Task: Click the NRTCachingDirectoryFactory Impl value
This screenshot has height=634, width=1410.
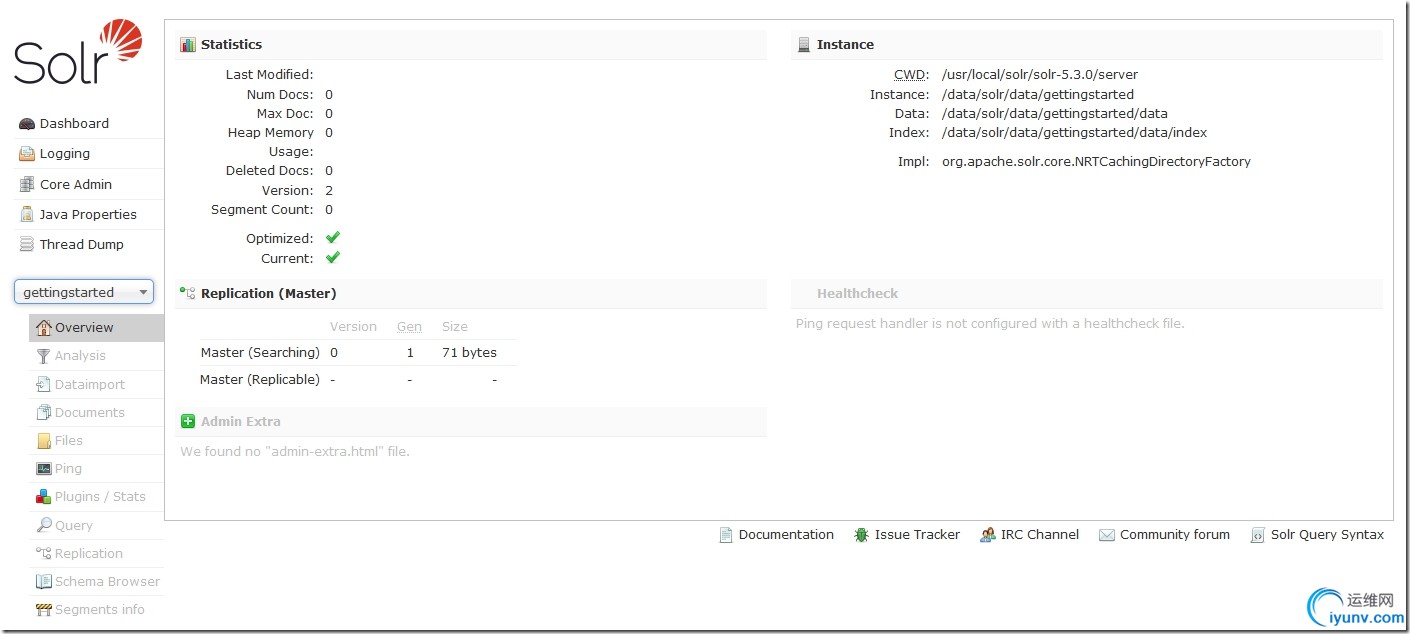Action: pyautogui.click(x=1096, y=162)
